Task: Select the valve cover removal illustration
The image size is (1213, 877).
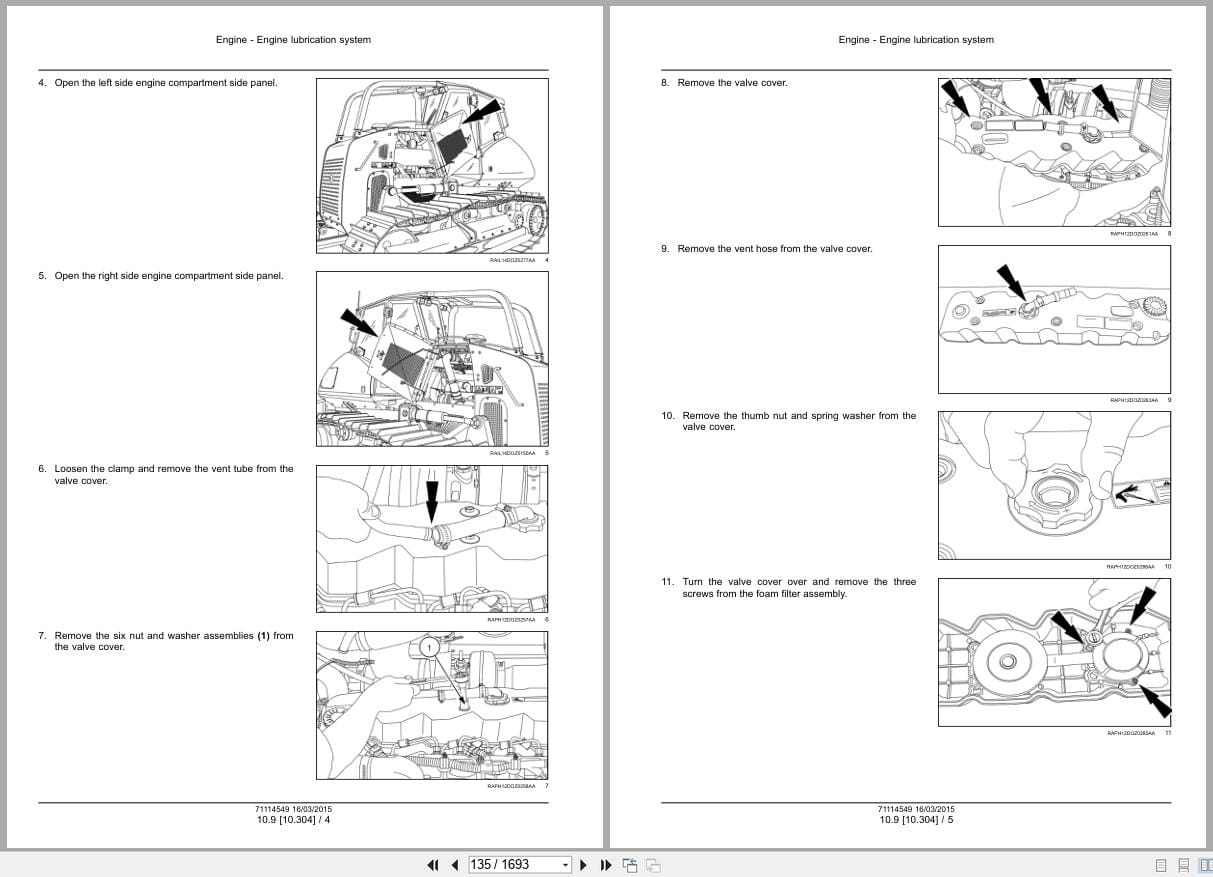Action: coord(1054,150)
